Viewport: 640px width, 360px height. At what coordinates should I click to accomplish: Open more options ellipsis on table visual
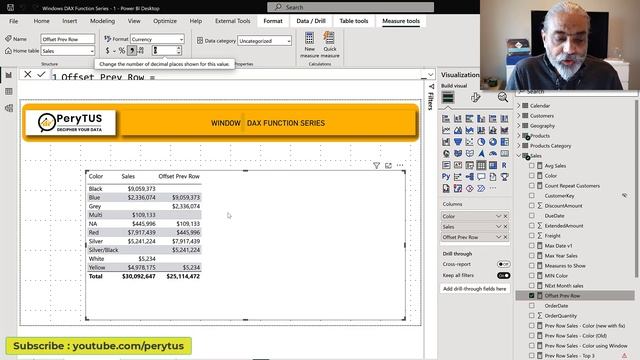tap(400, 165)
